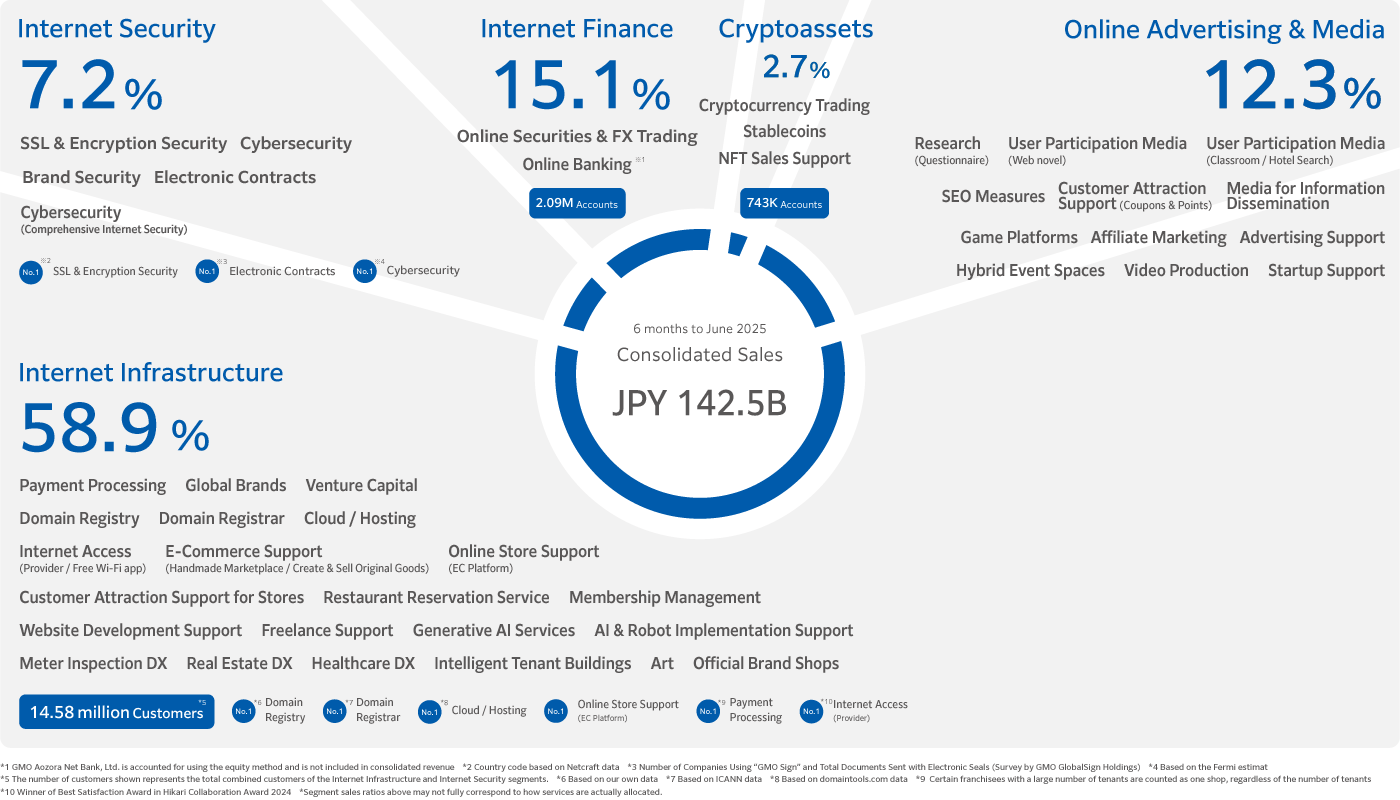Open the Internet Infrastructure heading
1400x800 pixels.
coord(151,373)
